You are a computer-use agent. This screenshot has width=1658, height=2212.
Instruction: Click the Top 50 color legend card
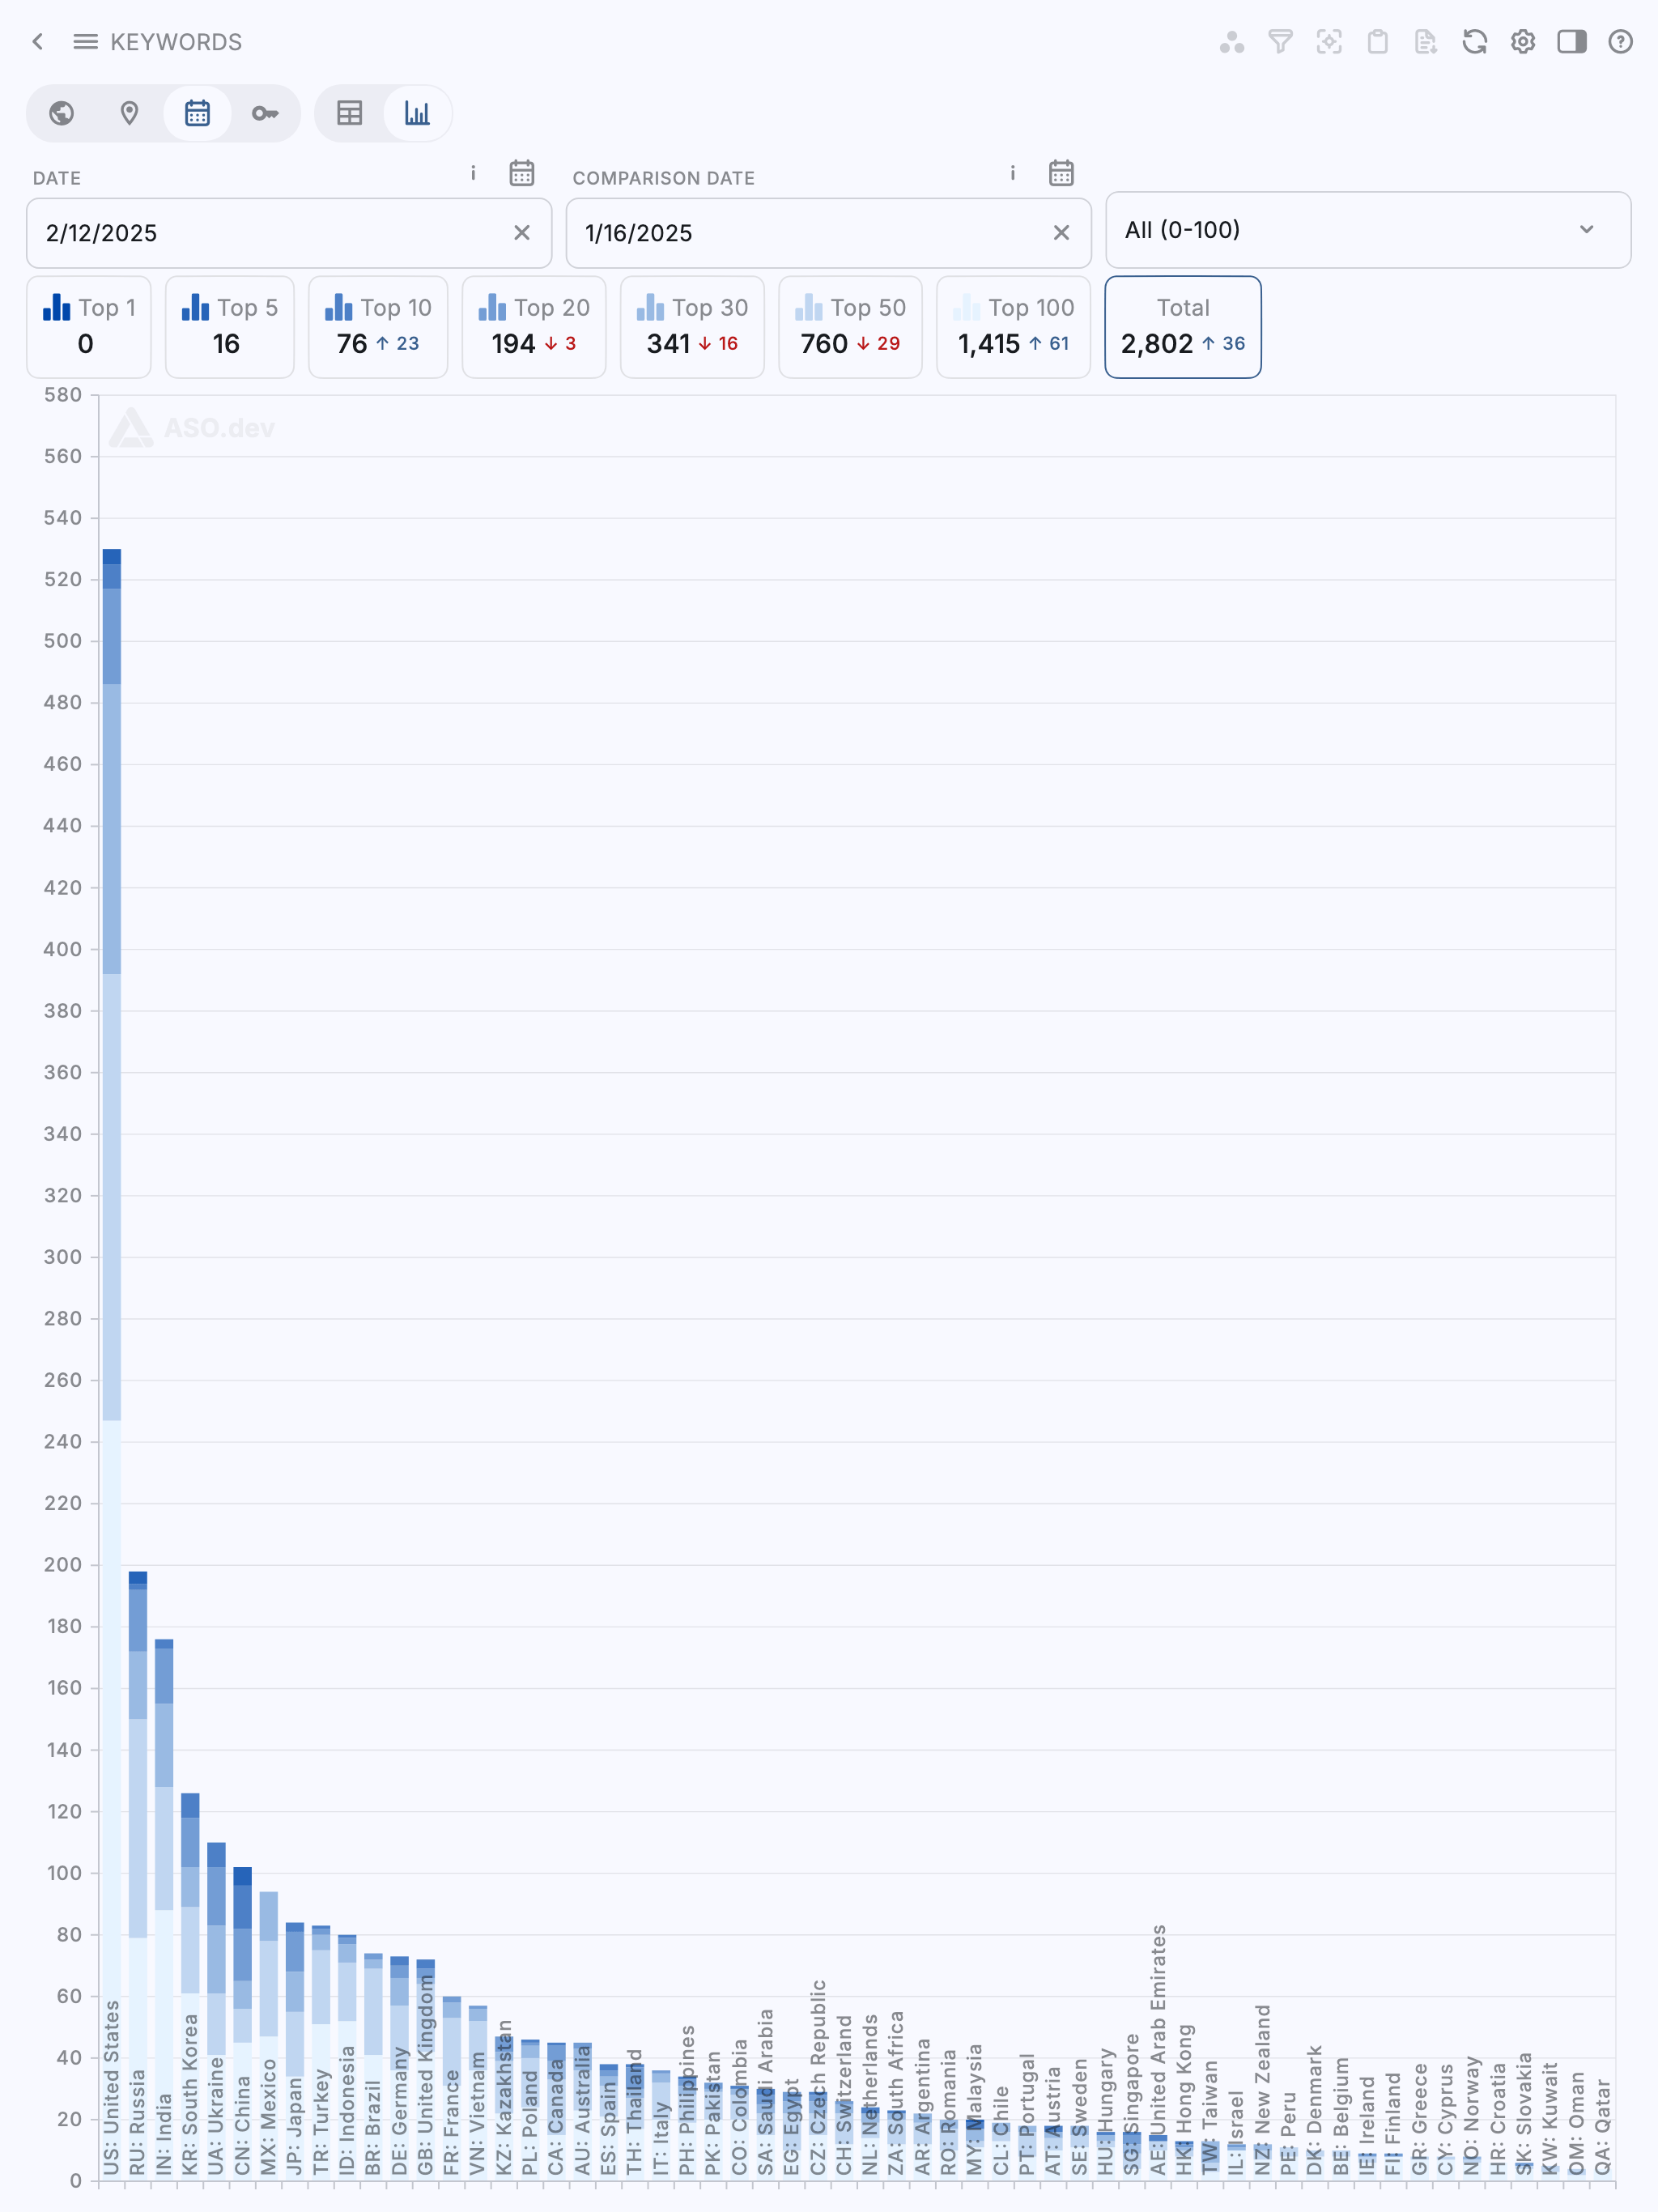[x=850, y=327]
